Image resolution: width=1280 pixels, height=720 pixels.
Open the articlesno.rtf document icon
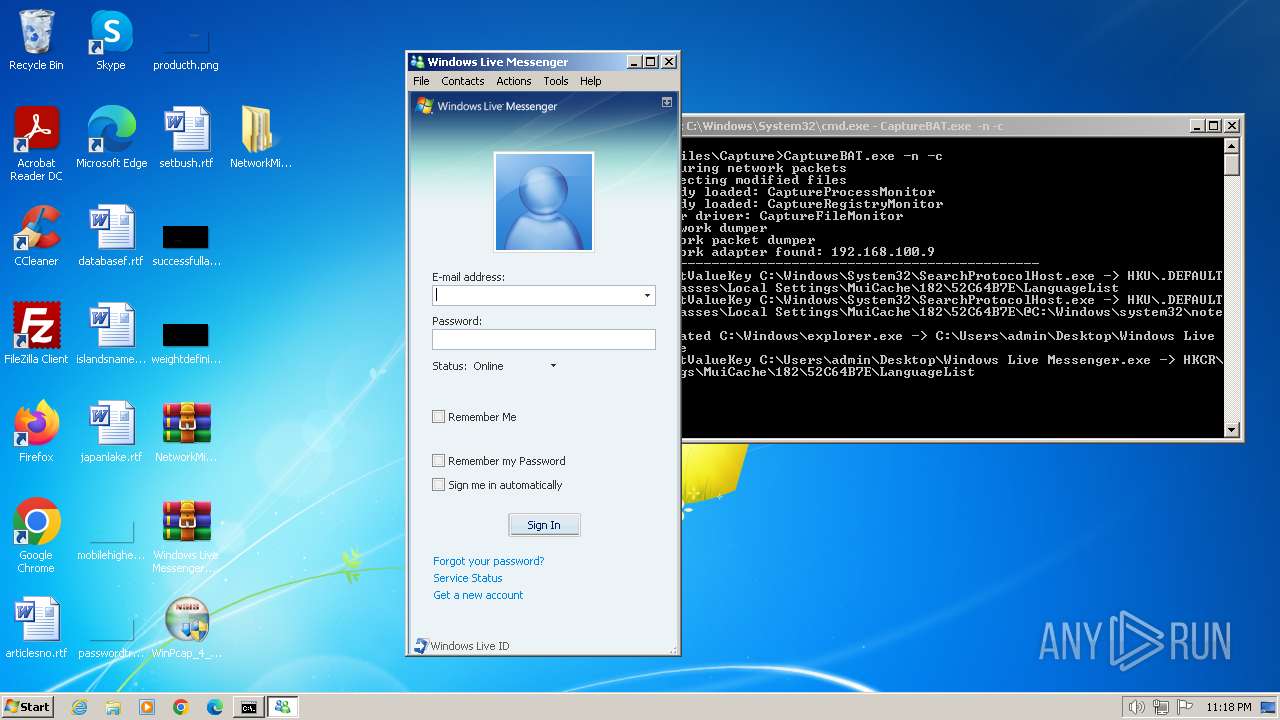tap(36, 628)
